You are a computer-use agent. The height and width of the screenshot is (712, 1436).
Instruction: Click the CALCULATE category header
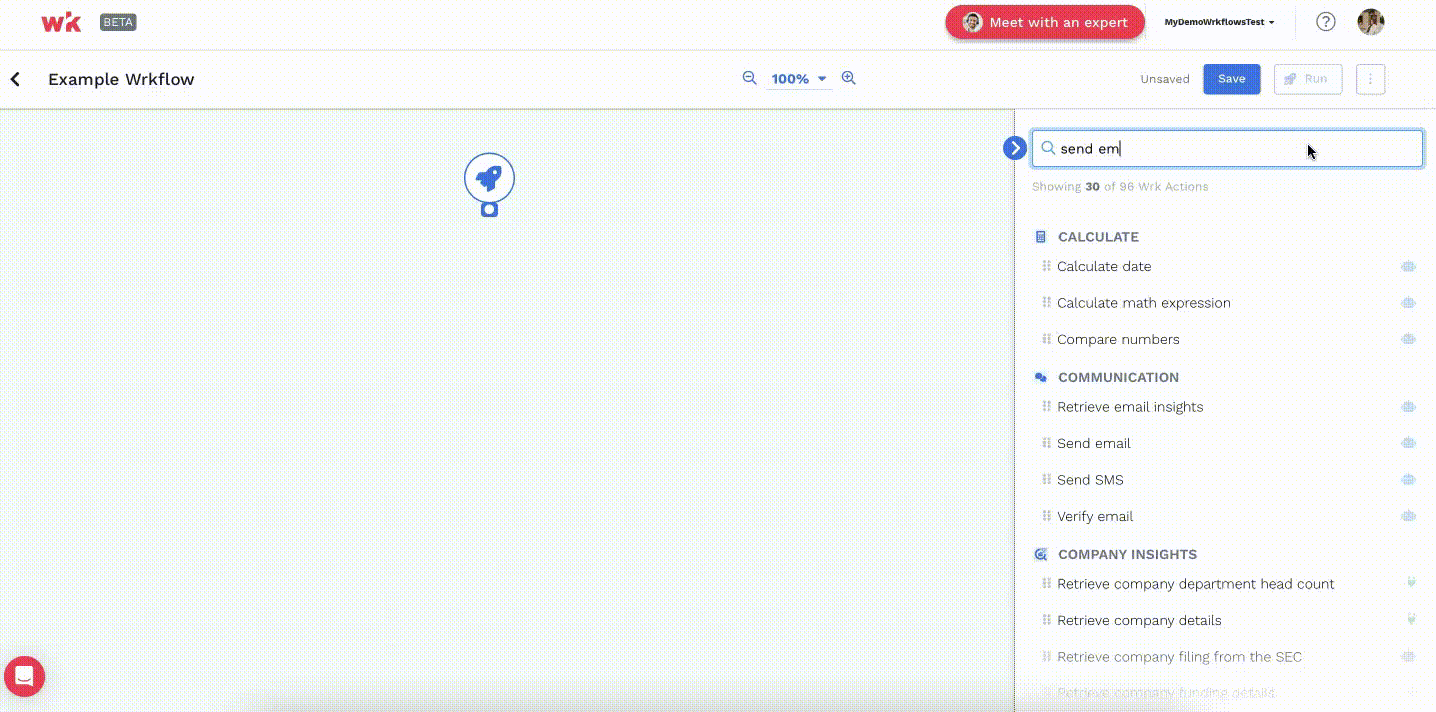1098,237
